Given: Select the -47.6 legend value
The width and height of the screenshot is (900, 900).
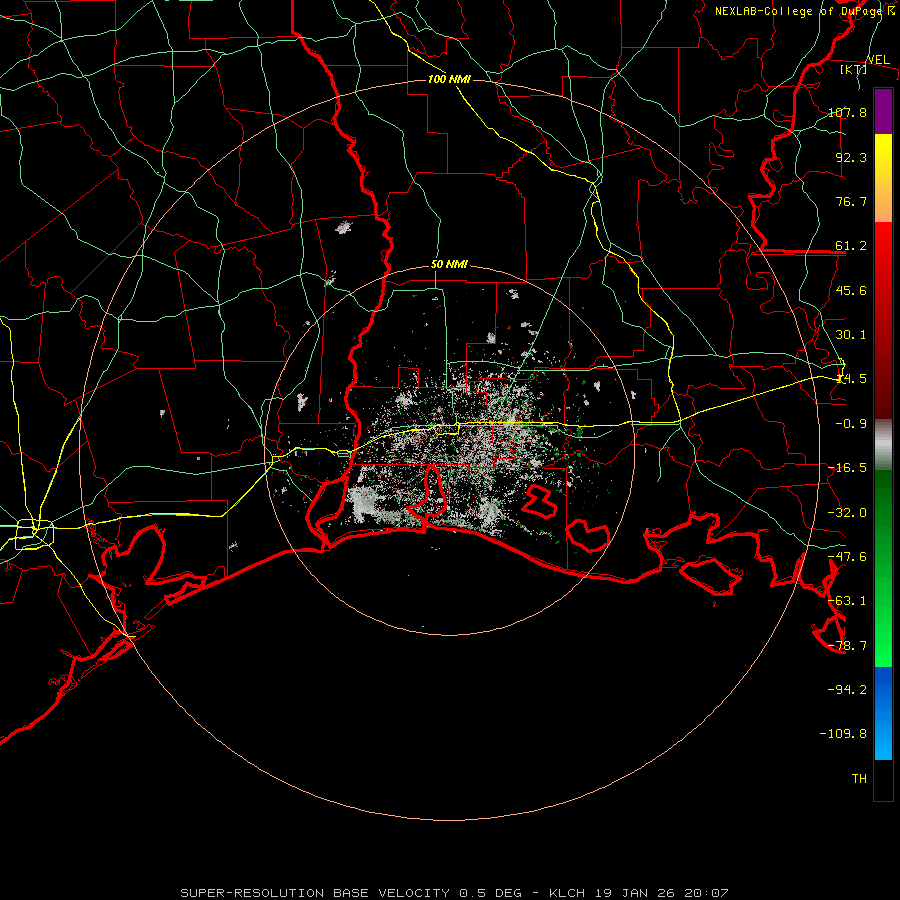Looking at the screenshot, I should (847, 557).
